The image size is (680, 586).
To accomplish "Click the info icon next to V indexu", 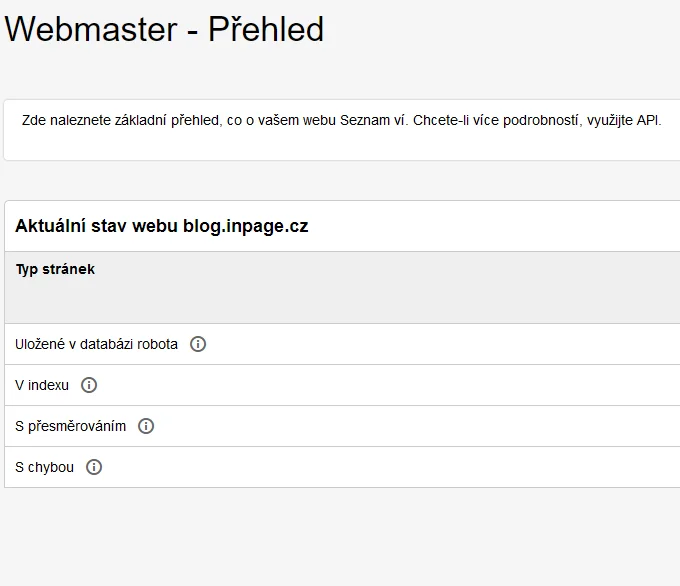I will pyautogui.click(x=89, y=385).
